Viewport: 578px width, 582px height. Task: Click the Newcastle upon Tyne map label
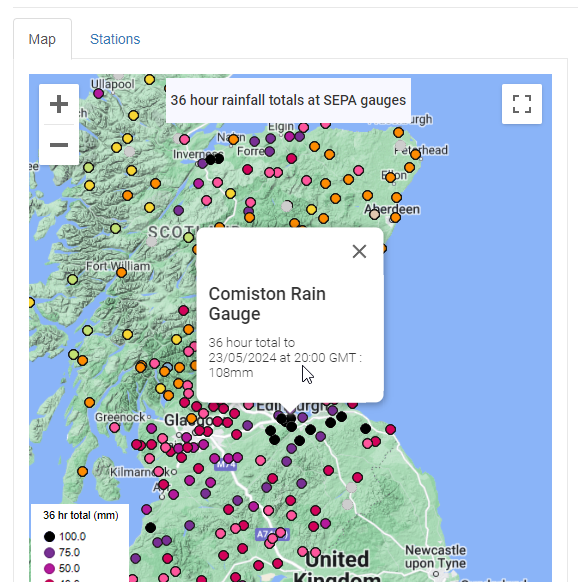click(x=435, y=556)
